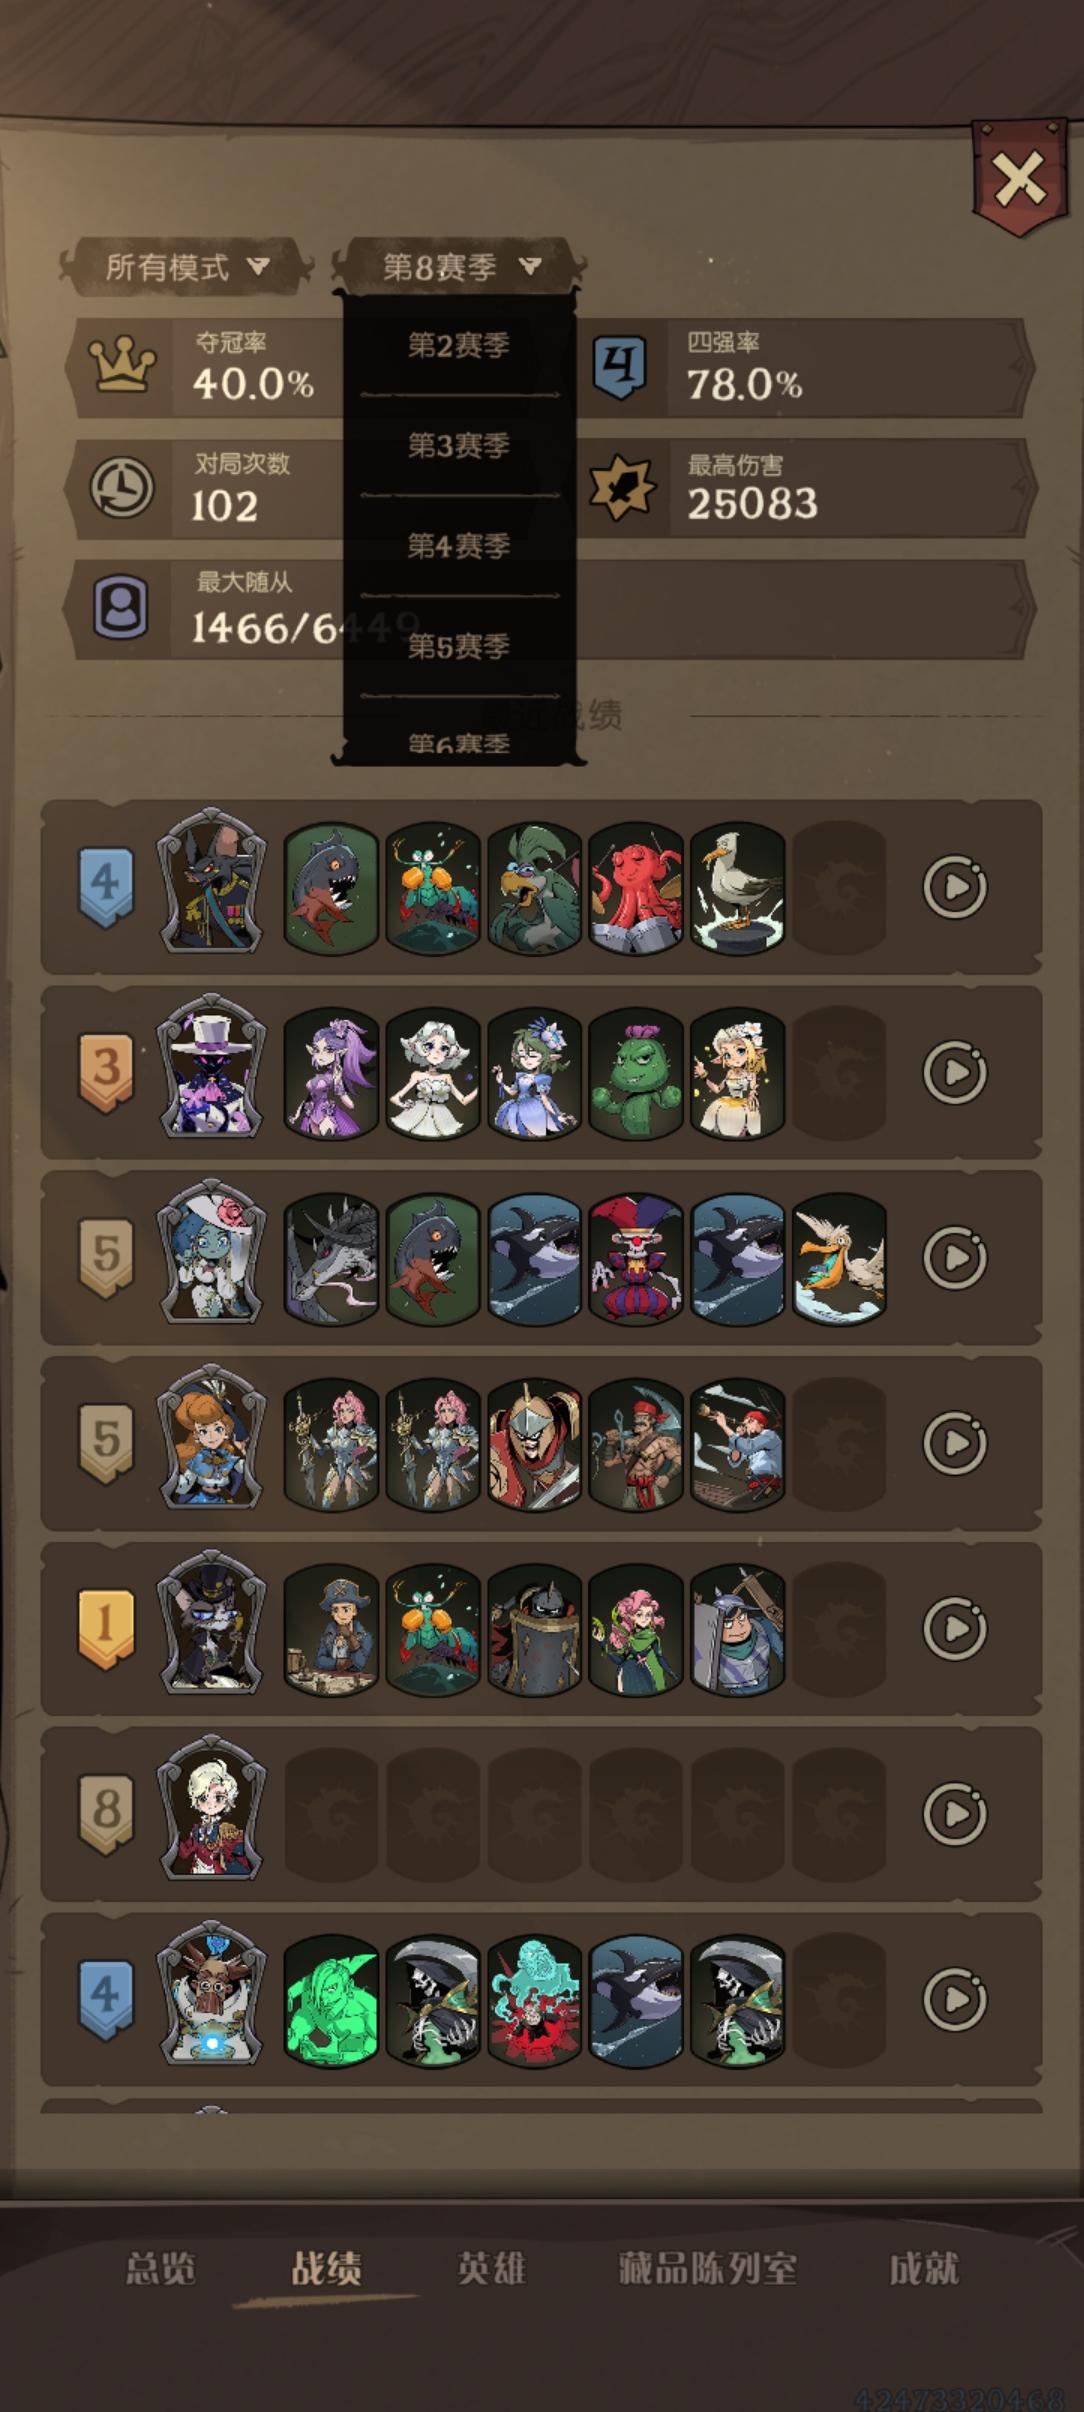The height and width of the screenshot is (2412, 1084).
Task: Play replay of the eighth-place match
Action: click(x=955, y=1814)
